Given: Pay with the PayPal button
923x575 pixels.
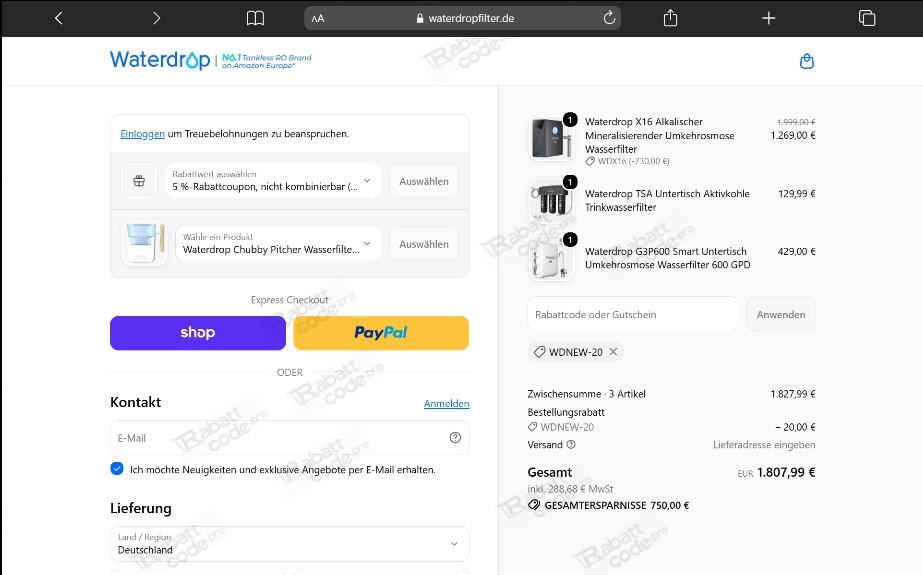Looking at the screenshot, I should pos(381,333).
